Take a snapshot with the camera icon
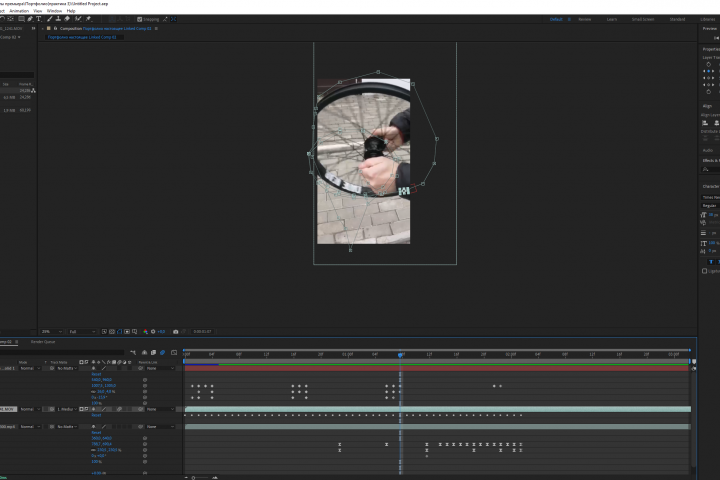Image resolution: width=720 pixels, height=480 pixels. (x=175, y=332)
